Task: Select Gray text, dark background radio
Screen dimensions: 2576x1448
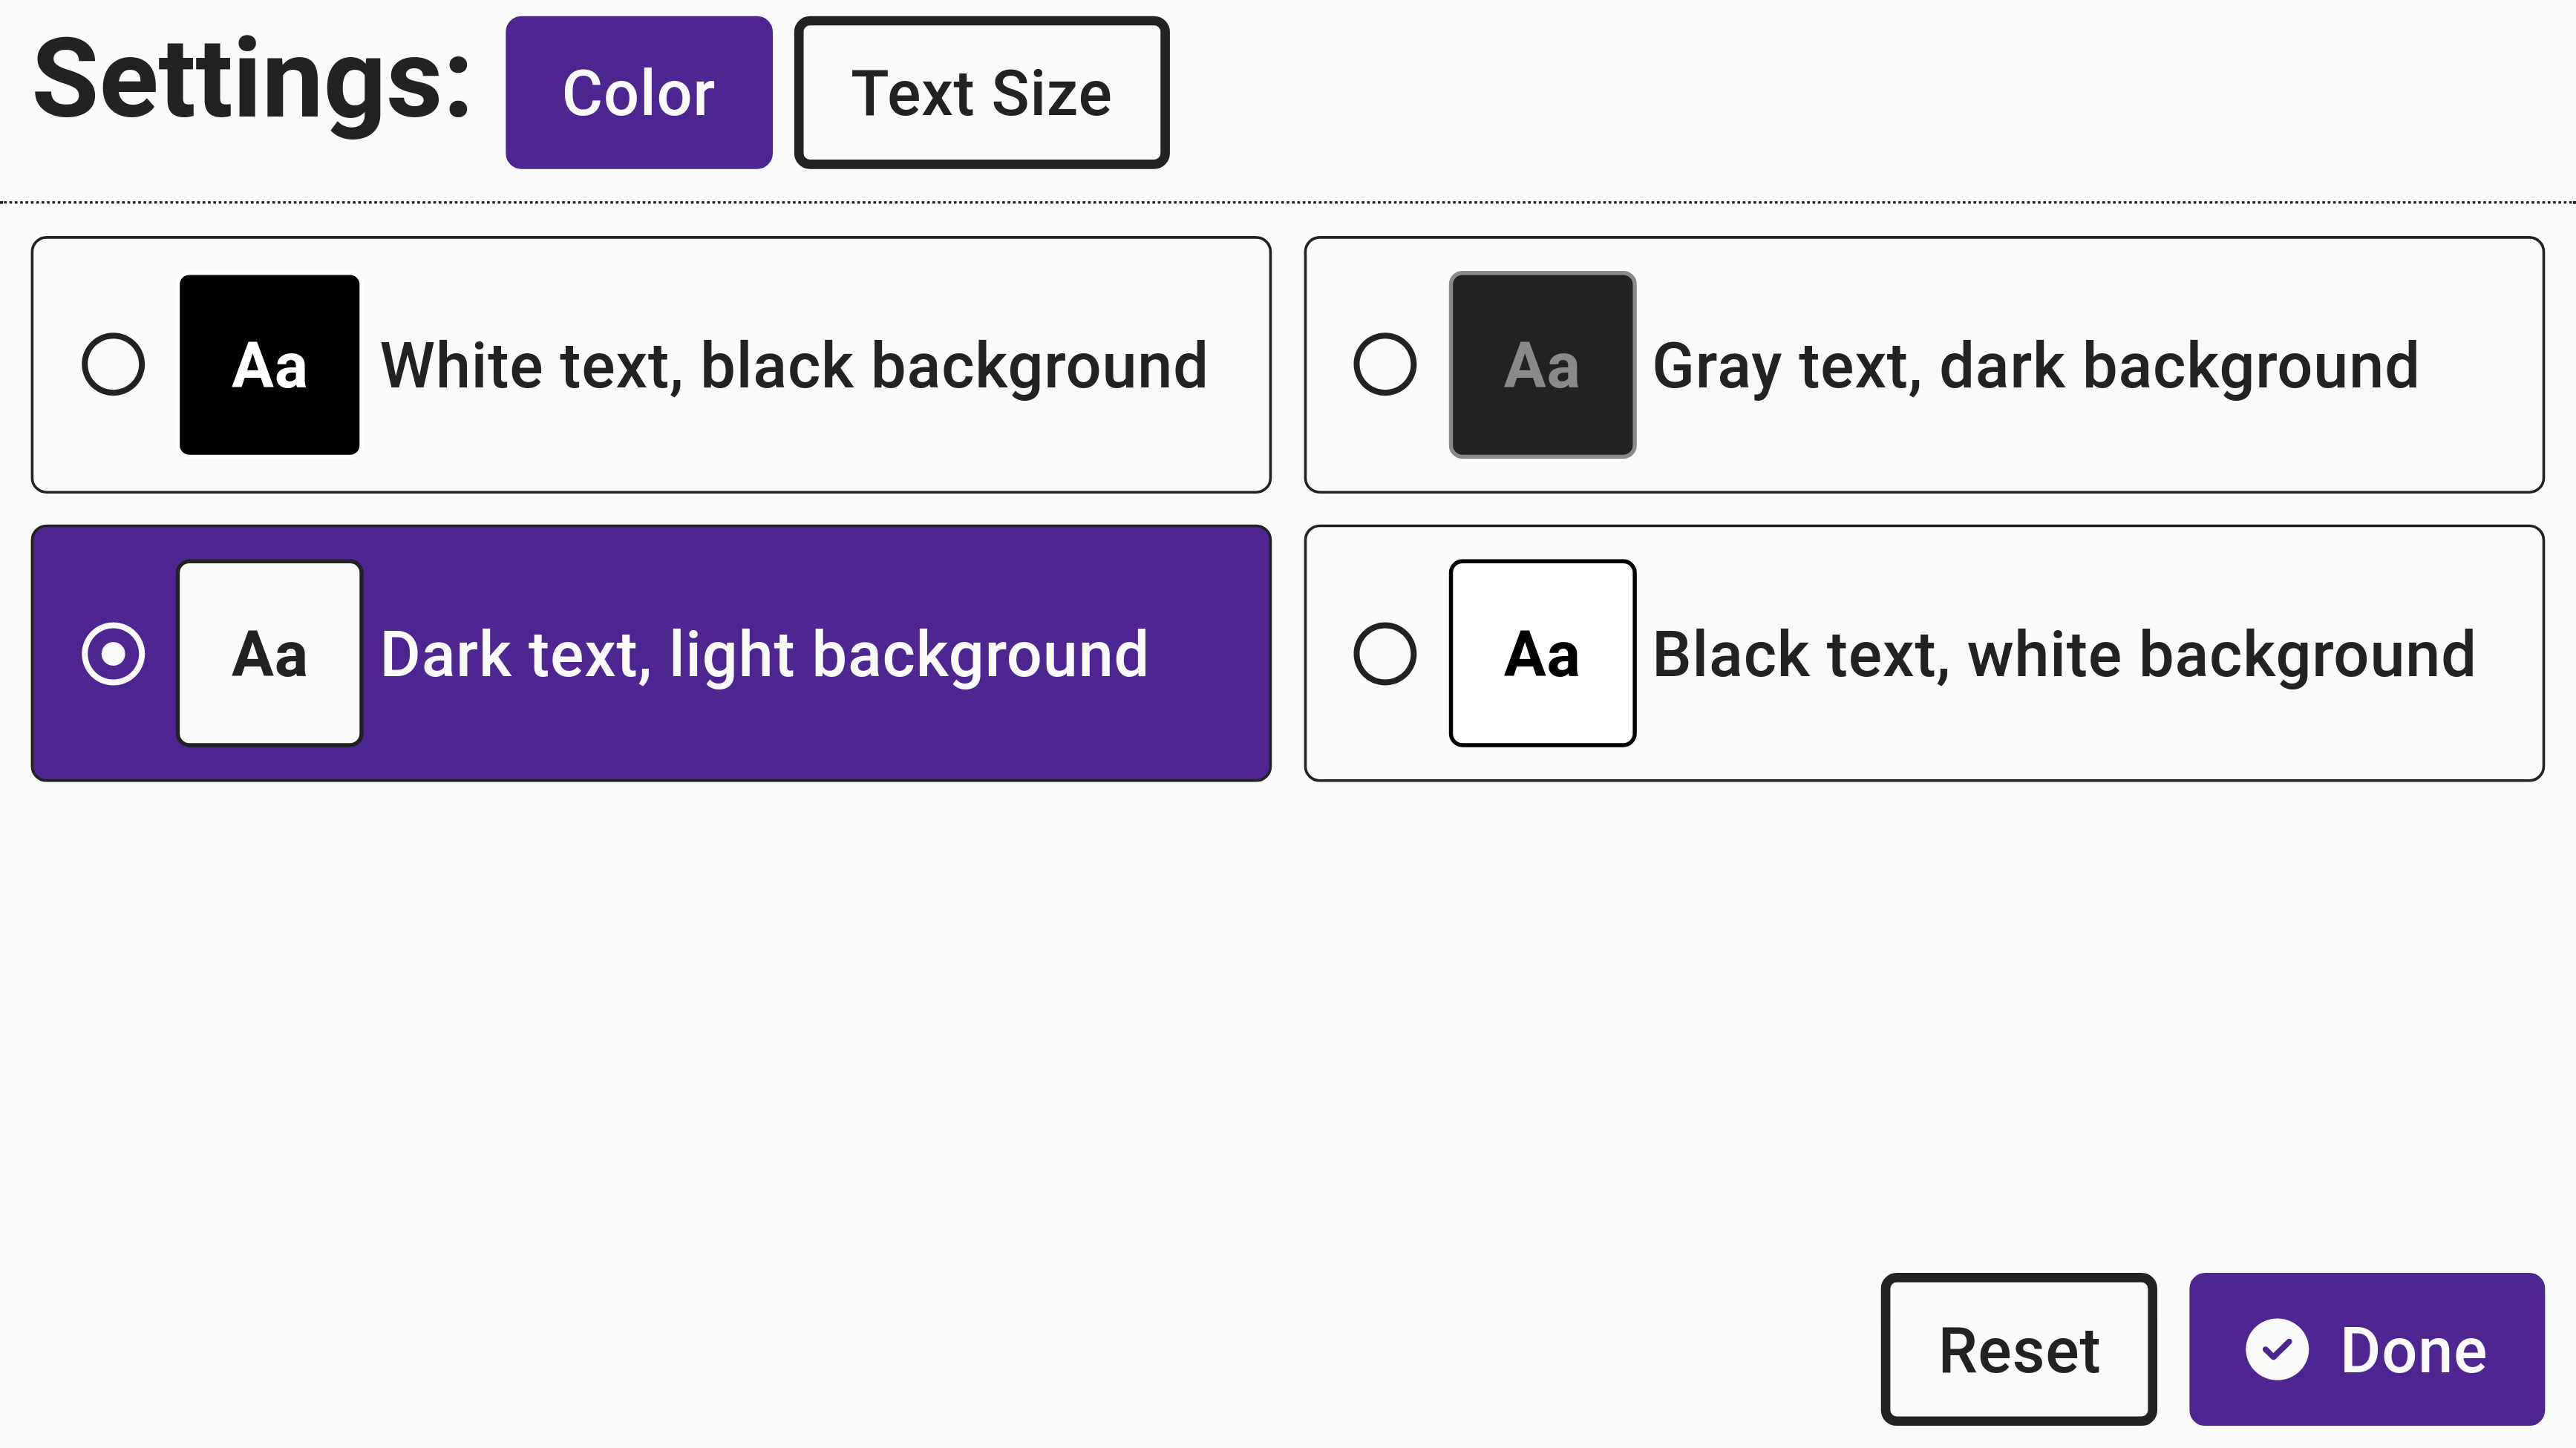Action: (x=1385, y=364)
